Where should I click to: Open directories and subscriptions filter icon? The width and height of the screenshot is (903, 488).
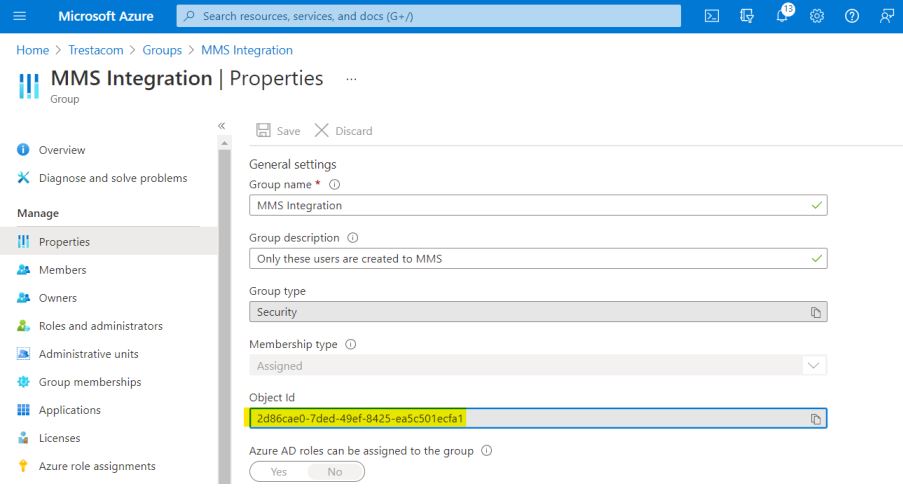pyautogui.click(x=747, y=16)
